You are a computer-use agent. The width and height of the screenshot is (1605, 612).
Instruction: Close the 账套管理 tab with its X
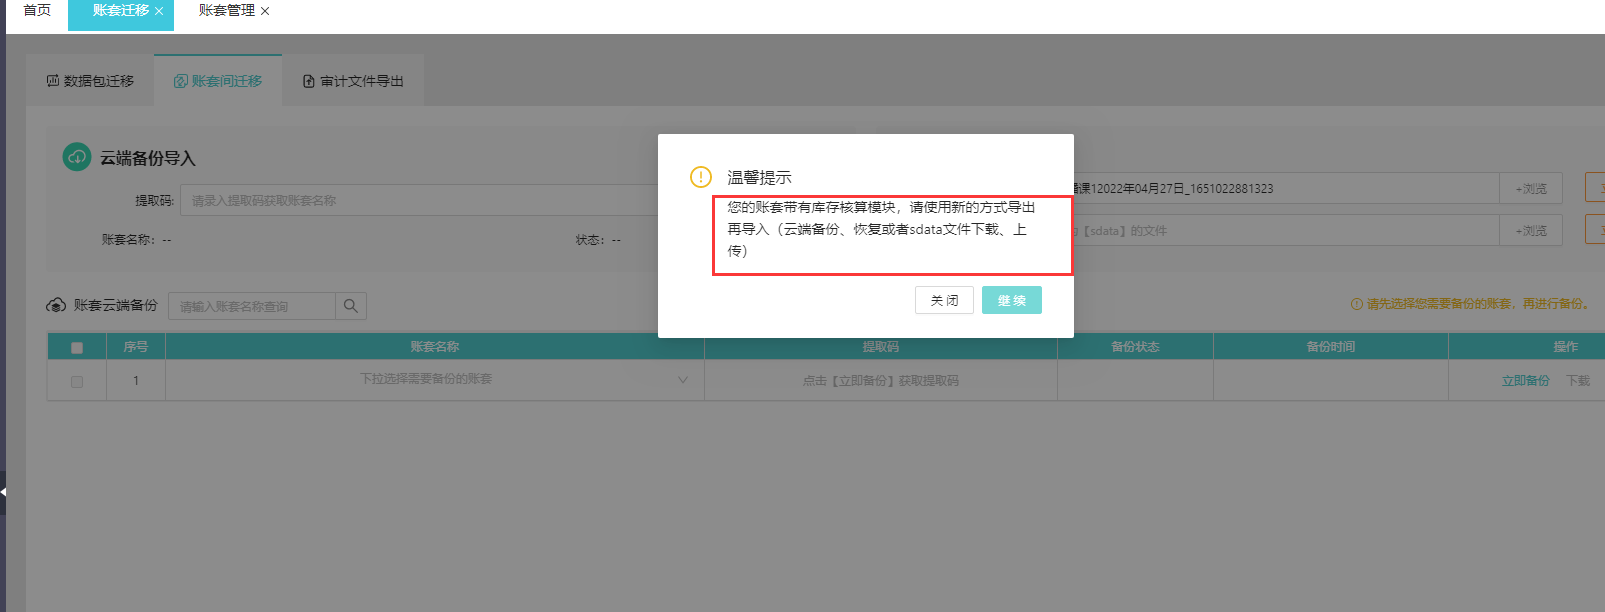265,11
